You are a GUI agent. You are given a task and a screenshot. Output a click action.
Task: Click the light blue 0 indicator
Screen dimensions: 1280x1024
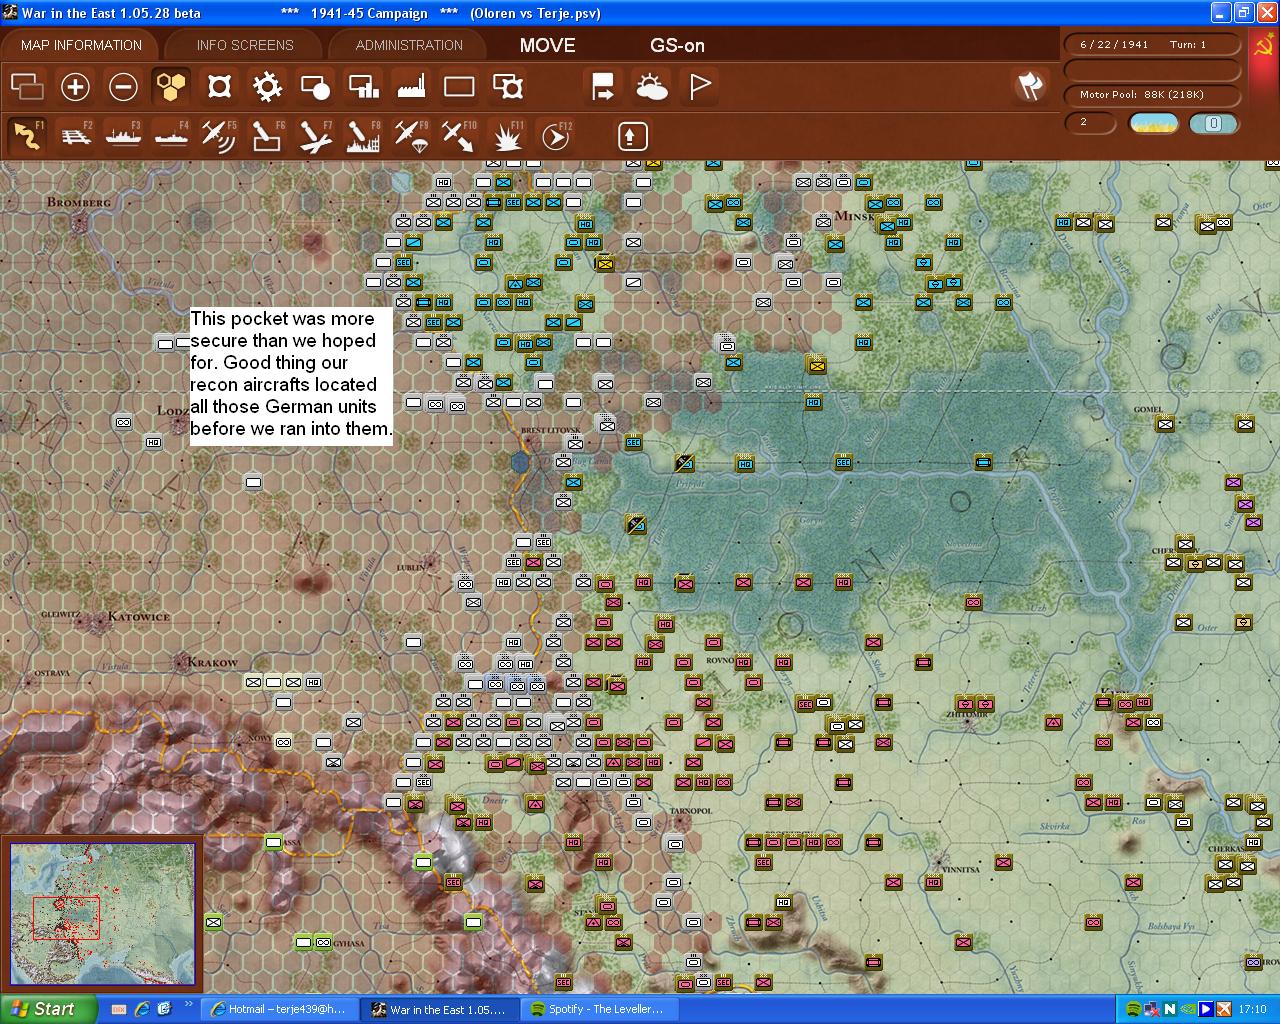click(x=1213, y=123)
